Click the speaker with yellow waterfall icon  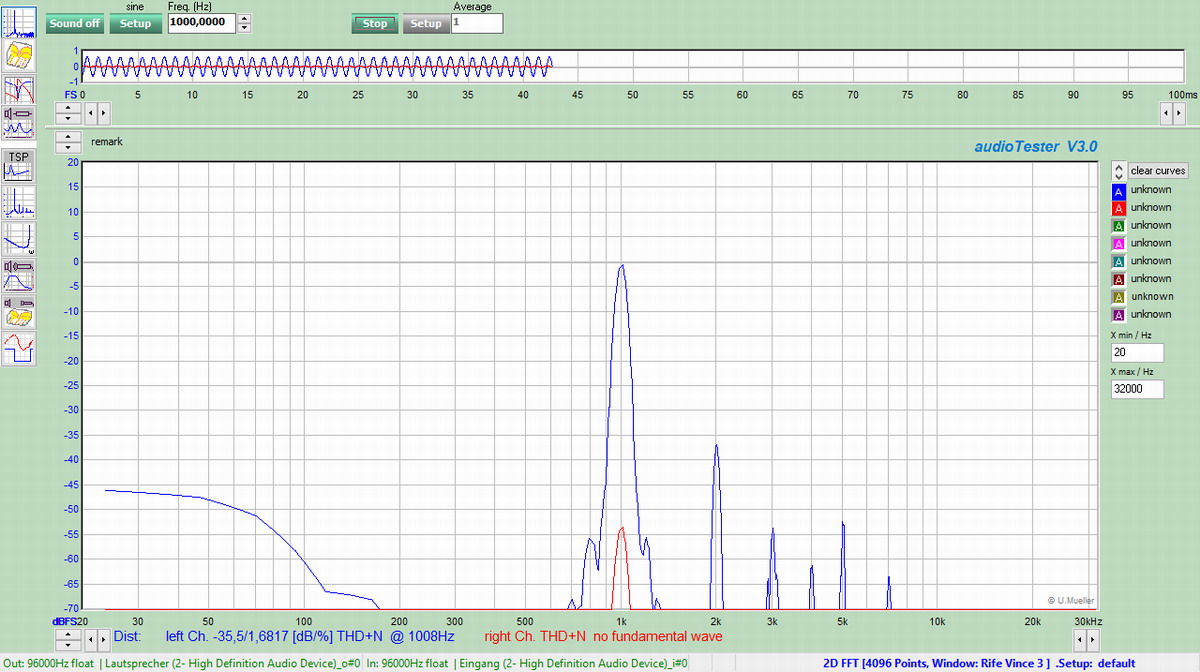pos(19,311)
